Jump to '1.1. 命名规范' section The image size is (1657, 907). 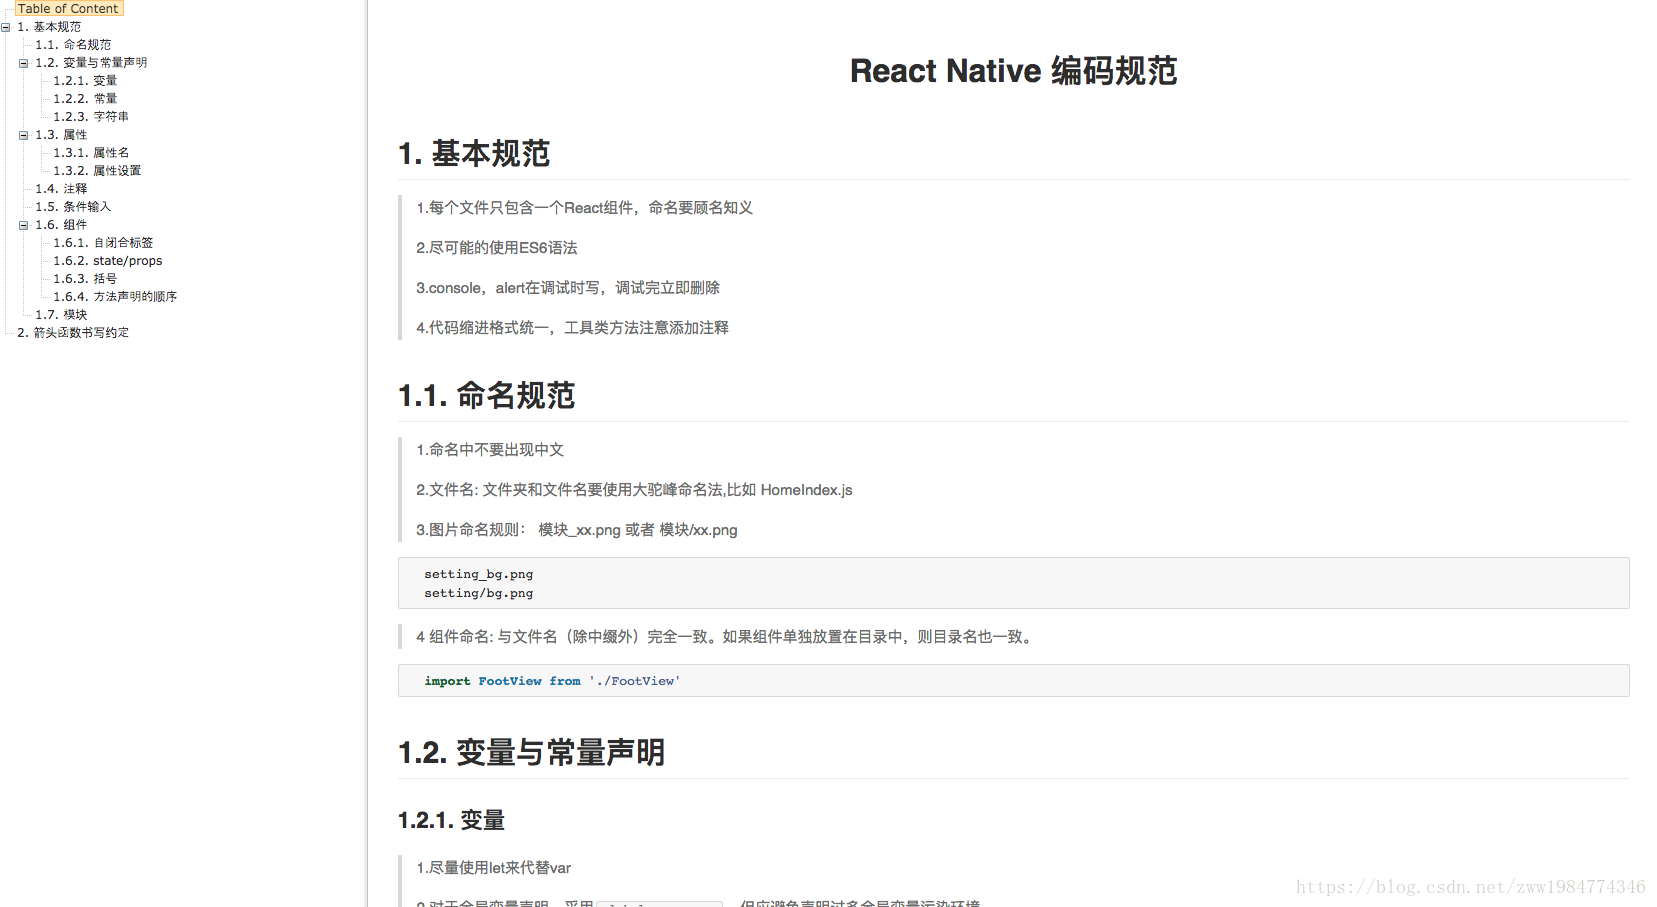pos(73,45)
